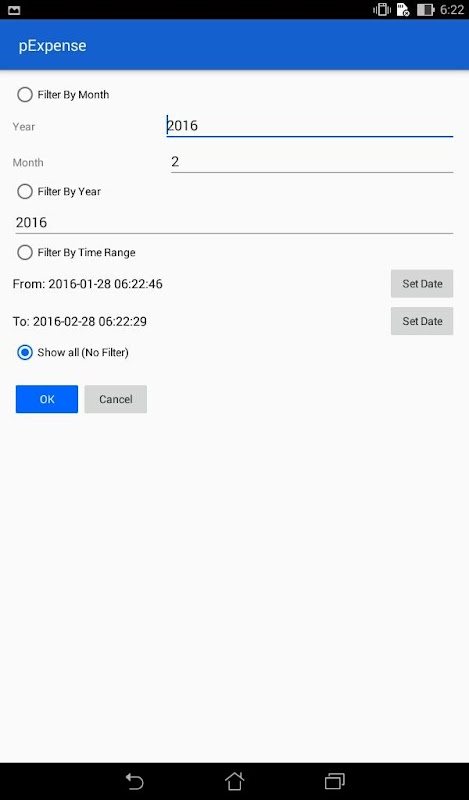Focus the Month input field showing 2
Image resolution: width=469 pixels, height=800 pixels.
tap(312, 162)
